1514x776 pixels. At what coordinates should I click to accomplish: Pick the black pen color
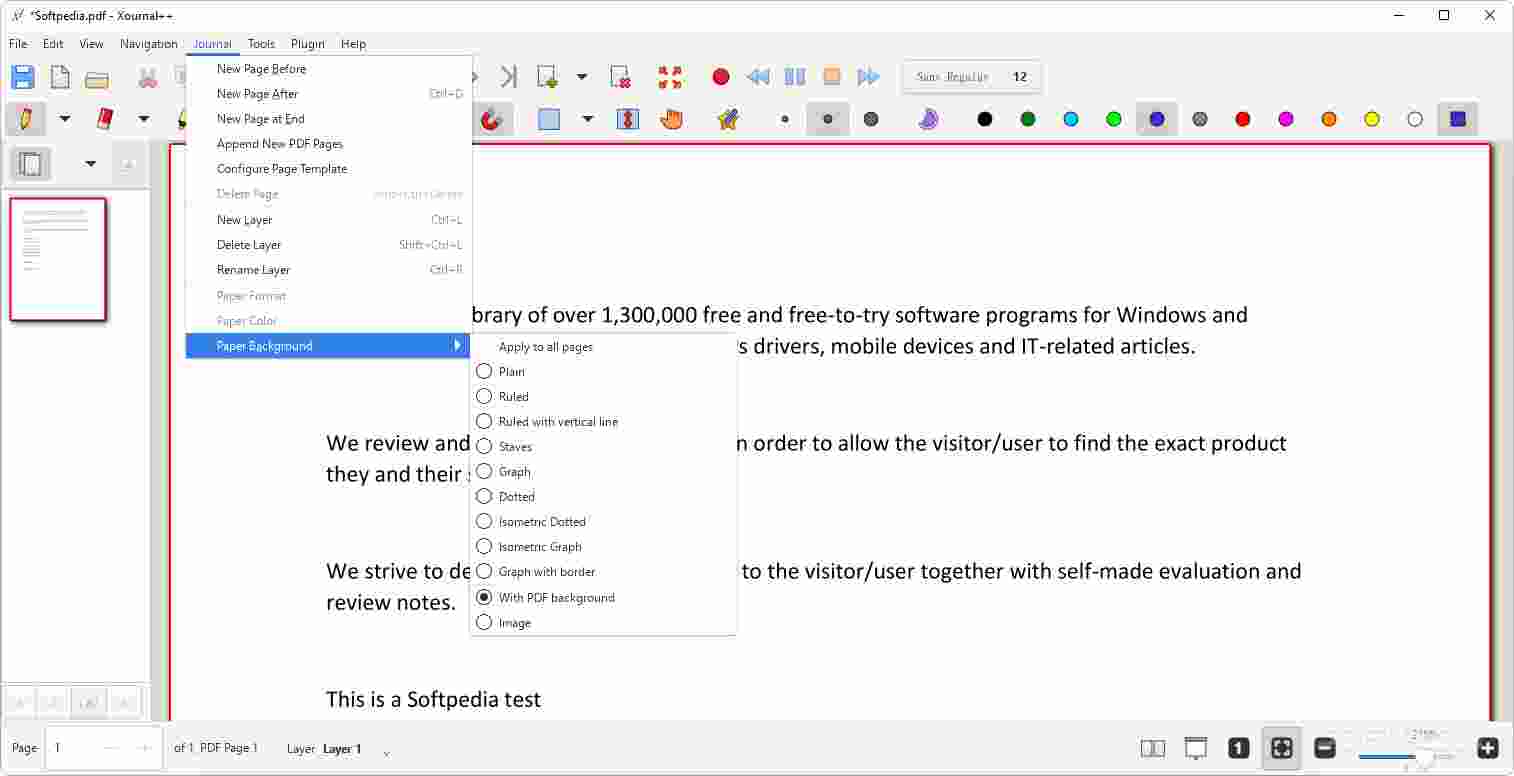point(985,119)
